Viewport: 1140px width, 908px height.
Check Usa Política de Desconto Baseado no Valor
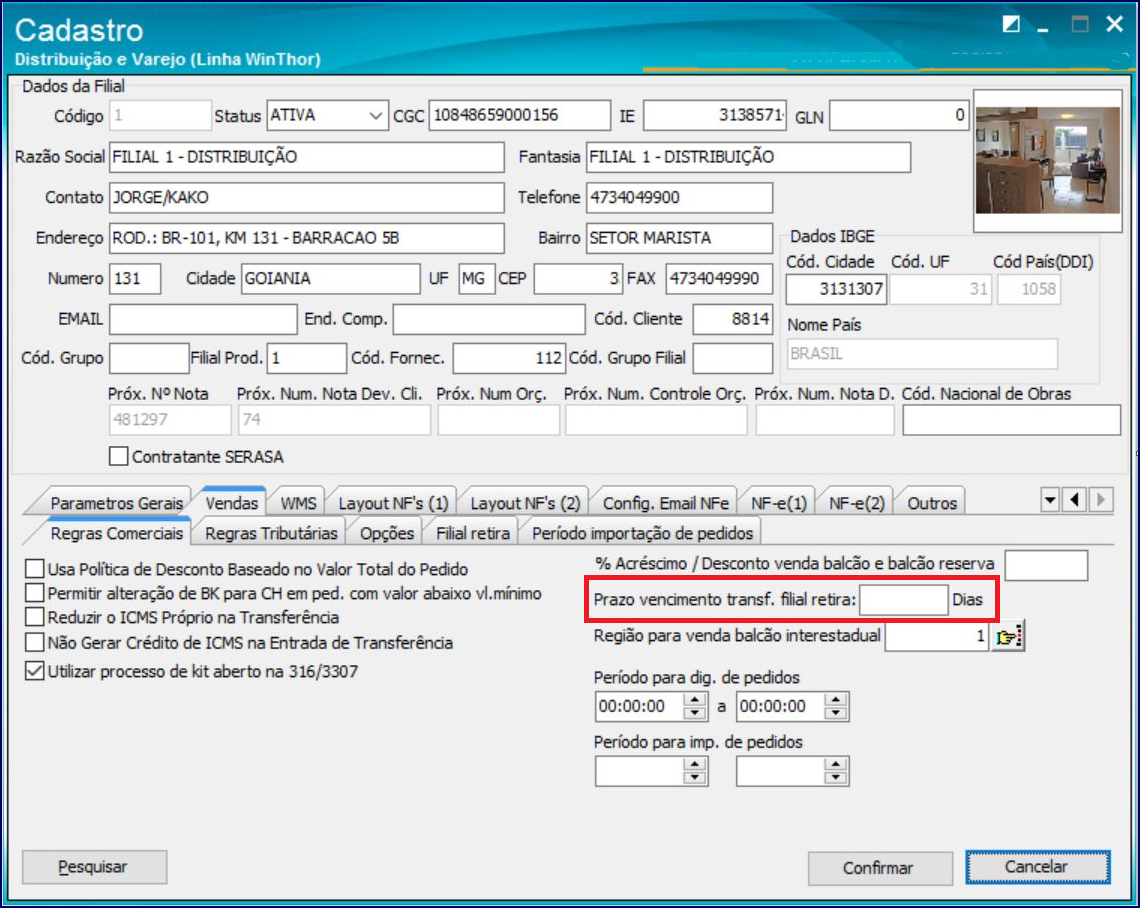(35, 568)
